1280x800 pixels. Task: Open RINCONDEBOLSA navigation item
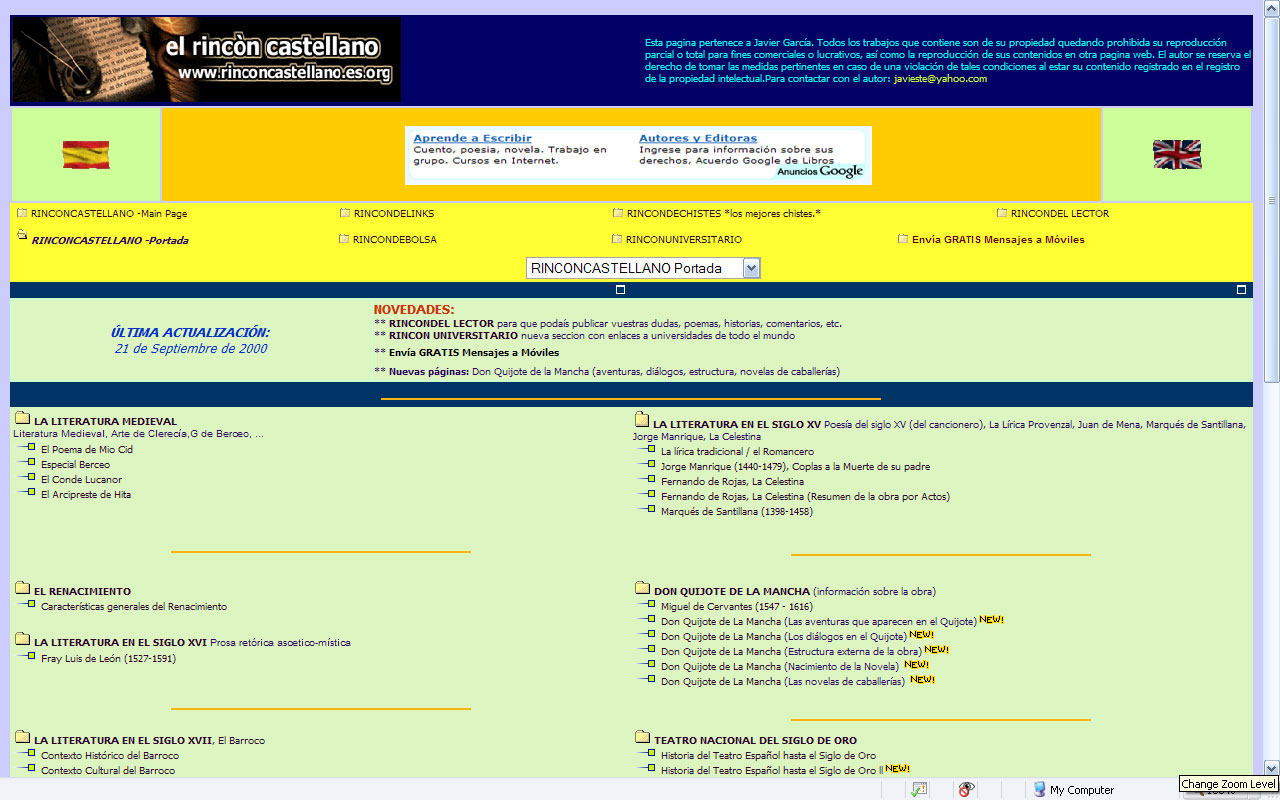coord(394,240)
